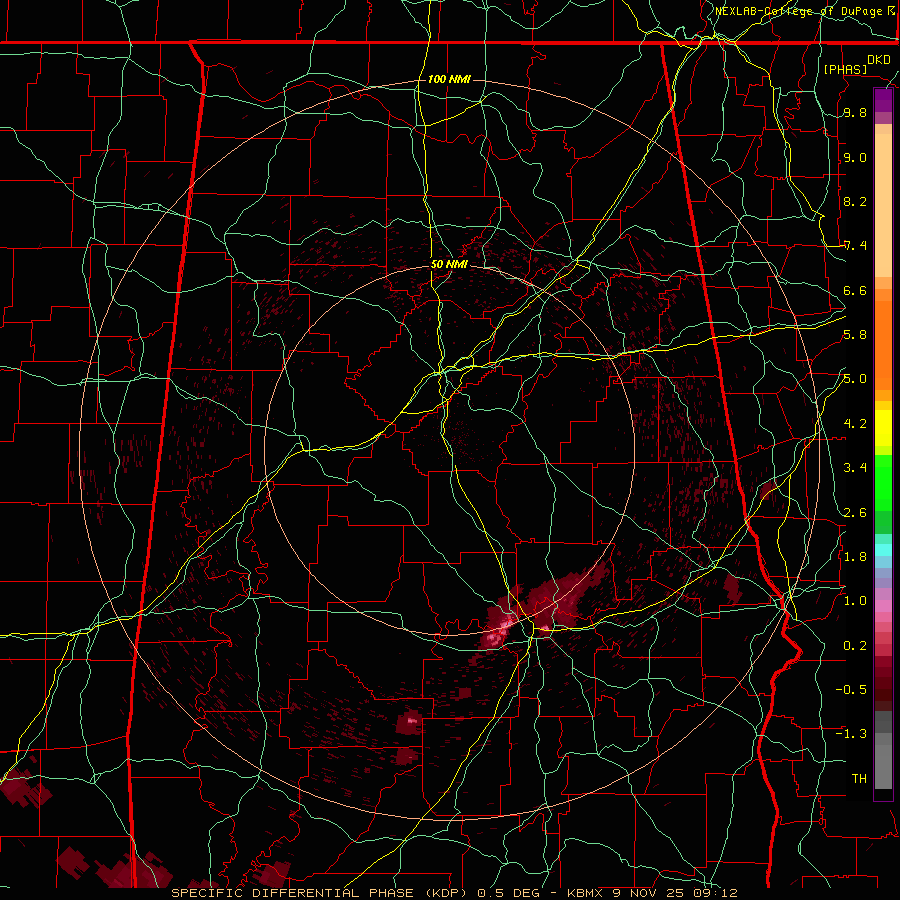Click the 3.4 scale value
The width and height of the screenshot is (900, 900).
855,468
